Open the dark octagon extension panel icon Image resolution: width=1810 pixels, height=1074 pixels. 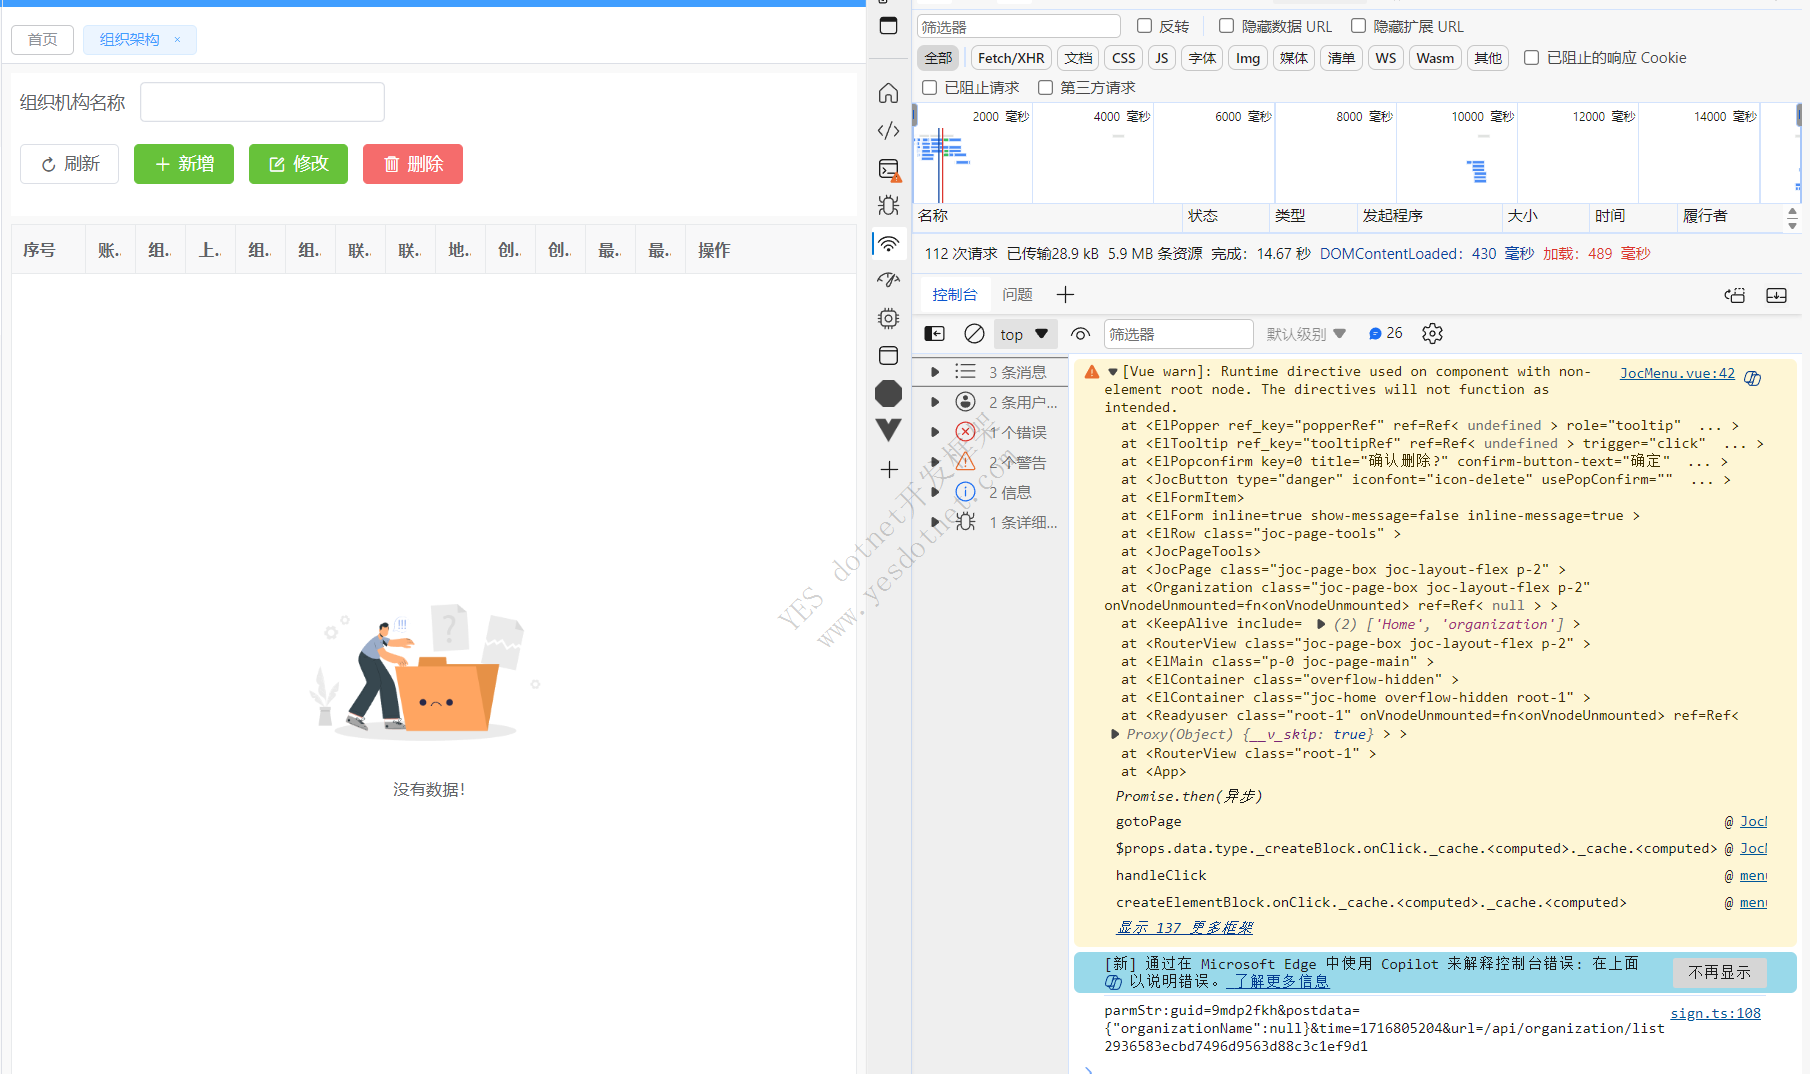(x=888, y=393)
